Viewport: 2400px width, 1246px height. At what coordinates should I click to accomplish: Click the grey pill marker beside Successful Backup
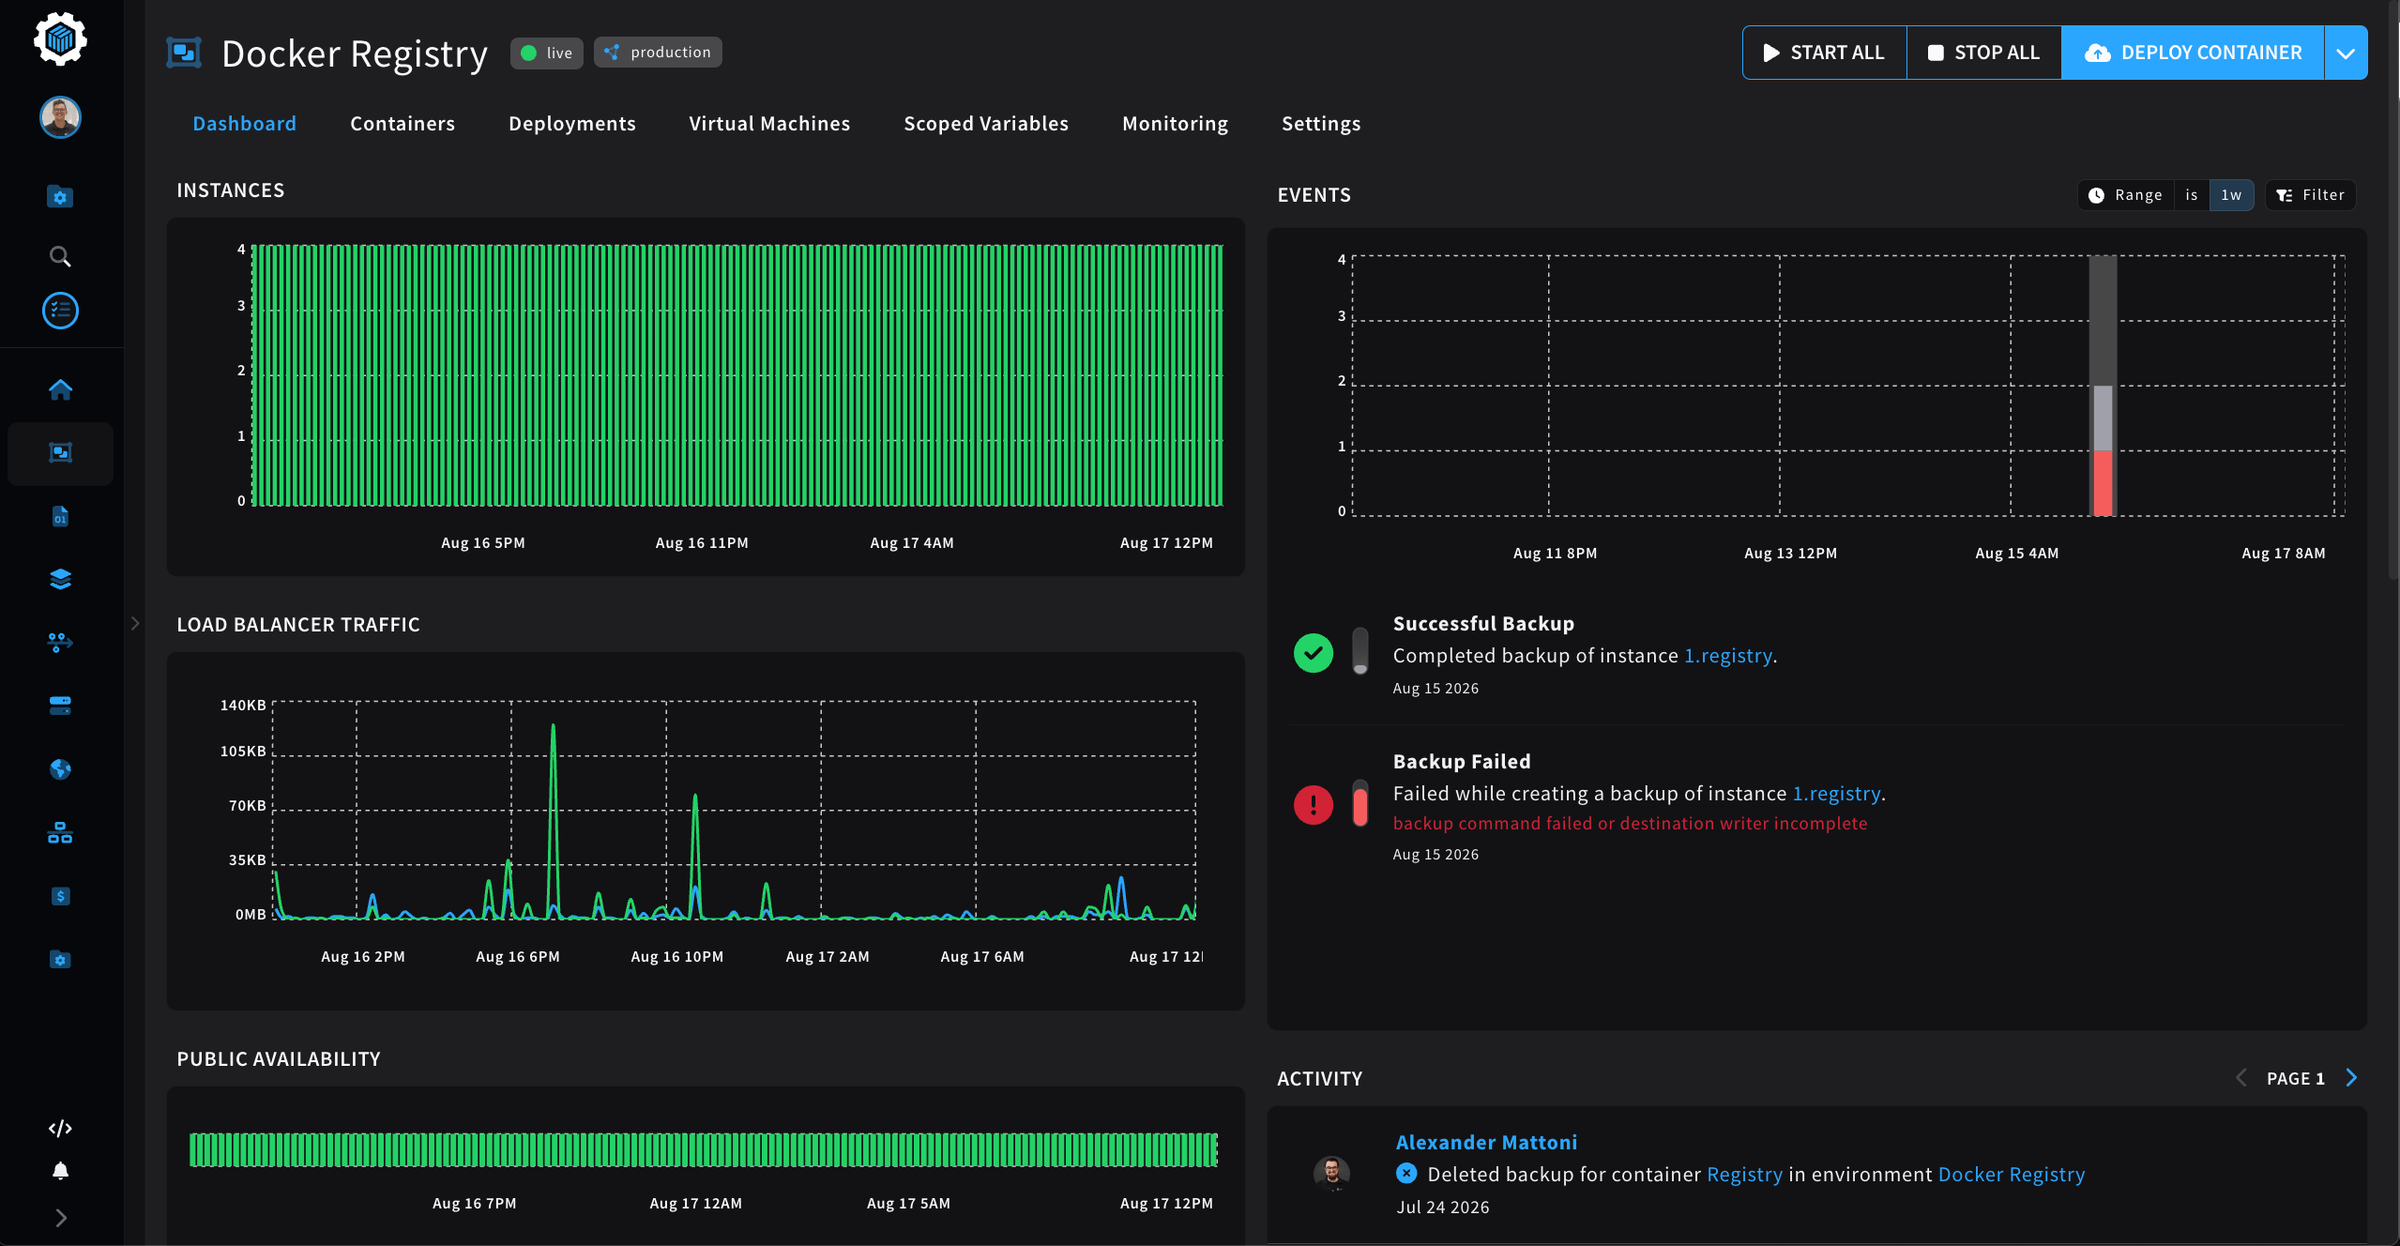1360,651
